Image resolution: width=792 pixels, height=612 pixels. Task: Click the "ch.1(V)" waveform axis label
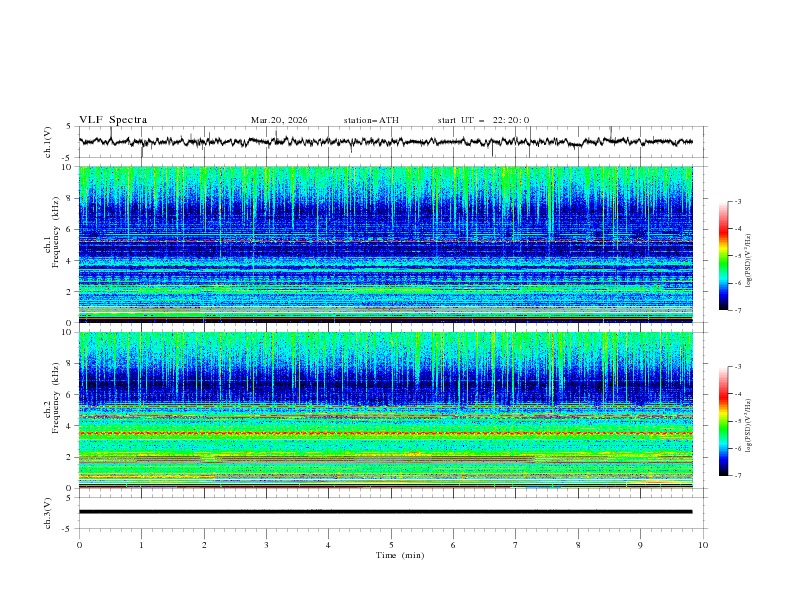[48, 142]
